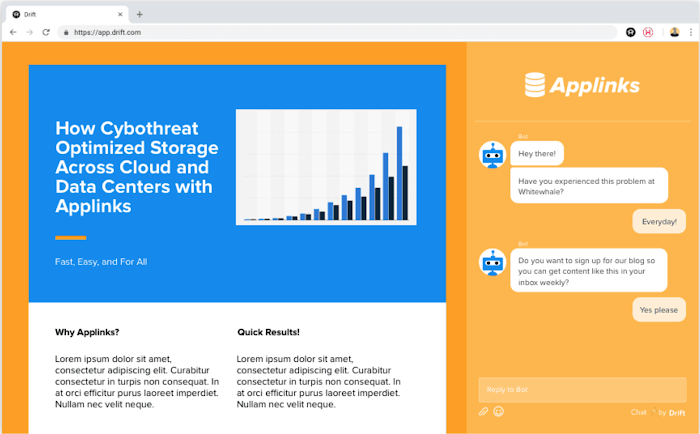Click the bar chart image

click(x=326, y=167)
